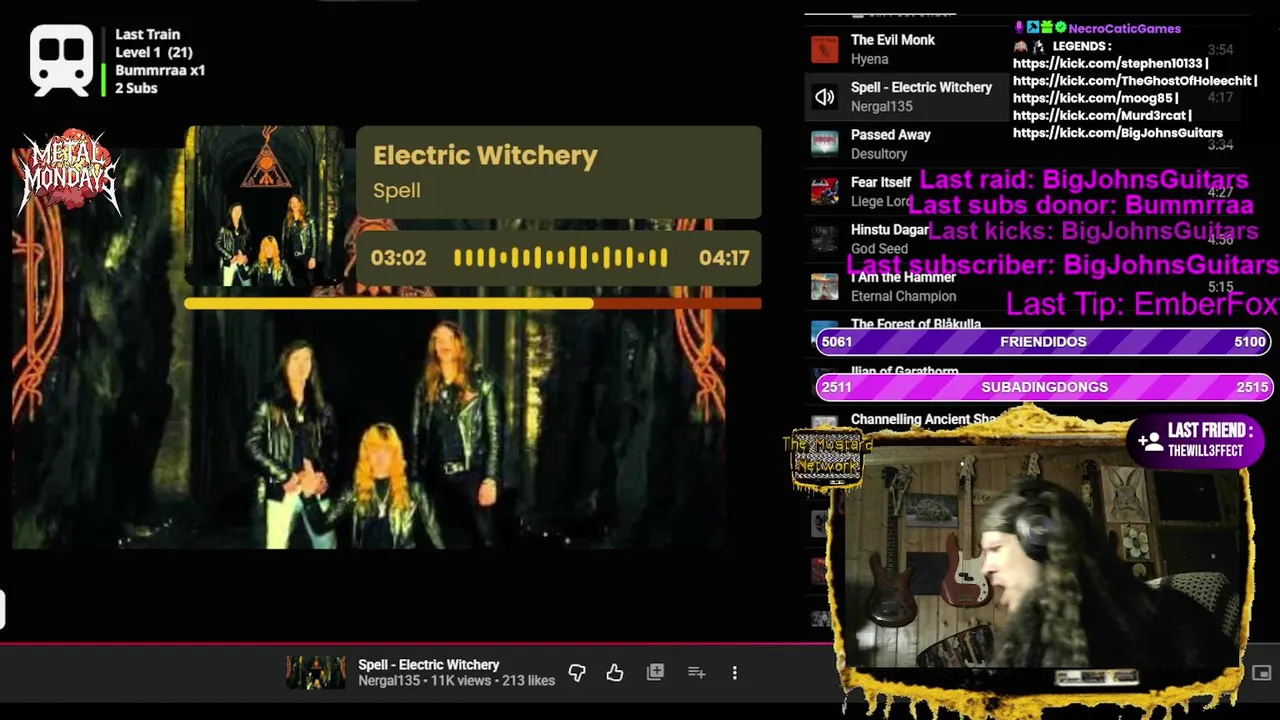Click the Bummrraa x1 train text

[x=160, y=70]
